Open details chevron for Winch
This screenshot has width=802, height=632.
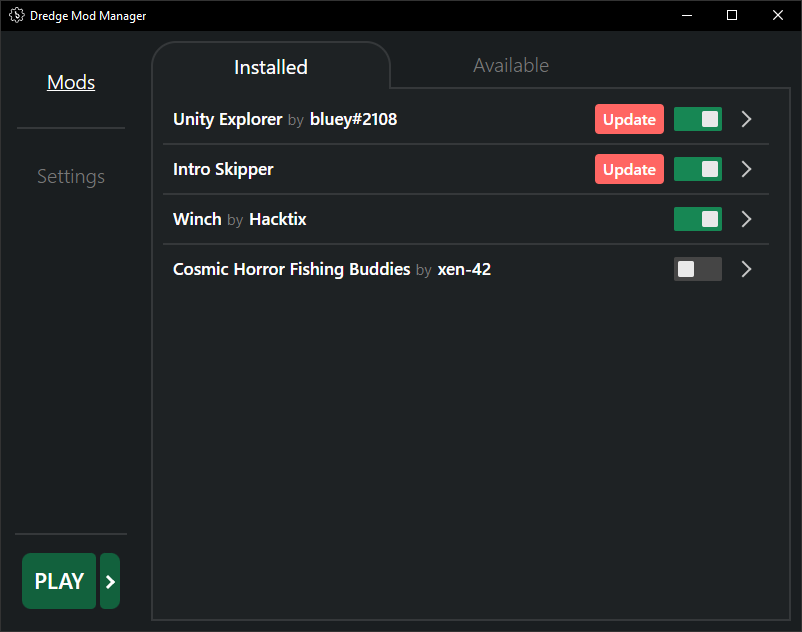746,219
